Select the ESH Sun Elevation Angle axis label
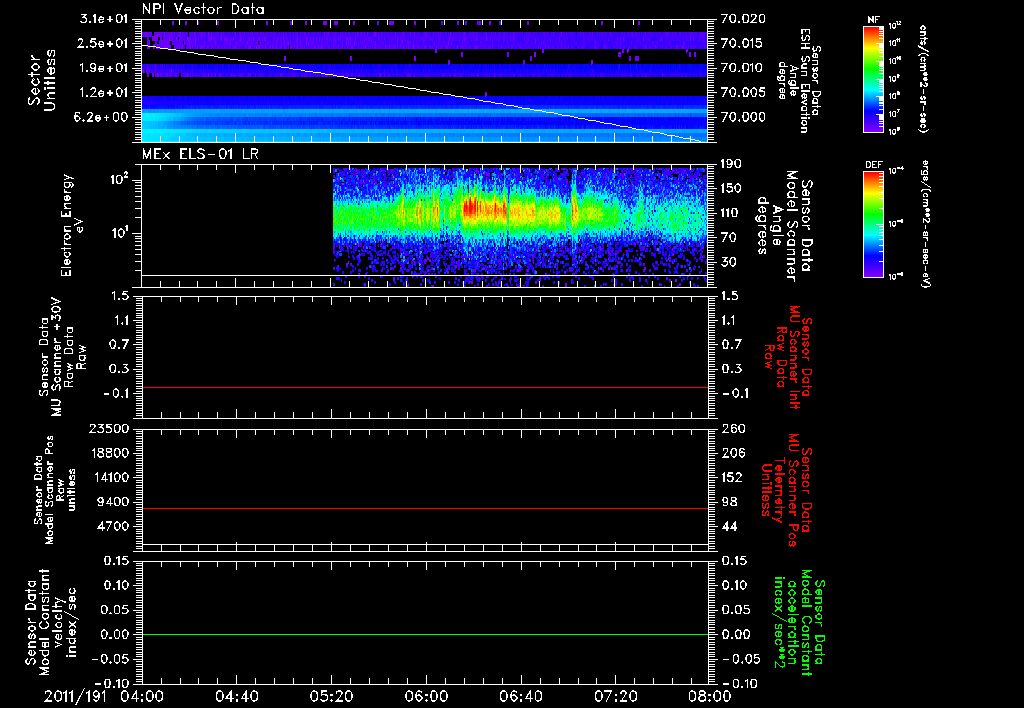The height and width of the screenshot is (708, 1024). 802,75
